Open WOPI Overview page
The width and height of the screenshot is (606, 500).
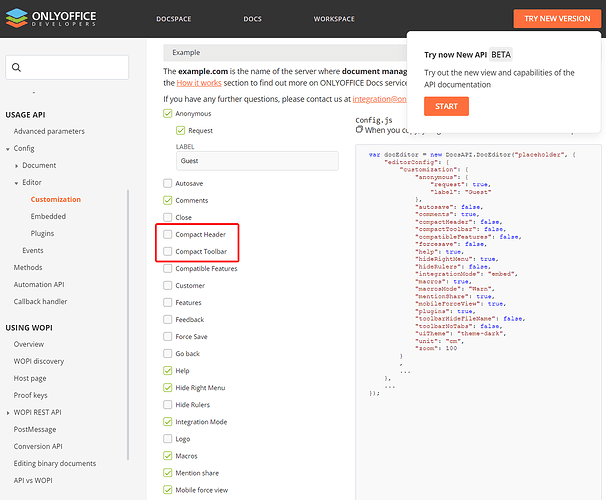point(29,344)
